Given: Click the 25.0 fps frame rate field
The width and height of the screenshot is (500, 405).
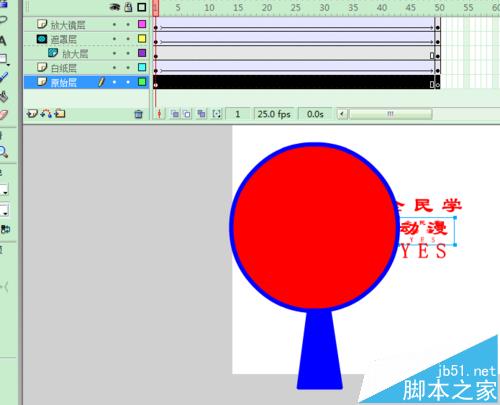Looking at the screenshot, I should (x=274, y=114).
